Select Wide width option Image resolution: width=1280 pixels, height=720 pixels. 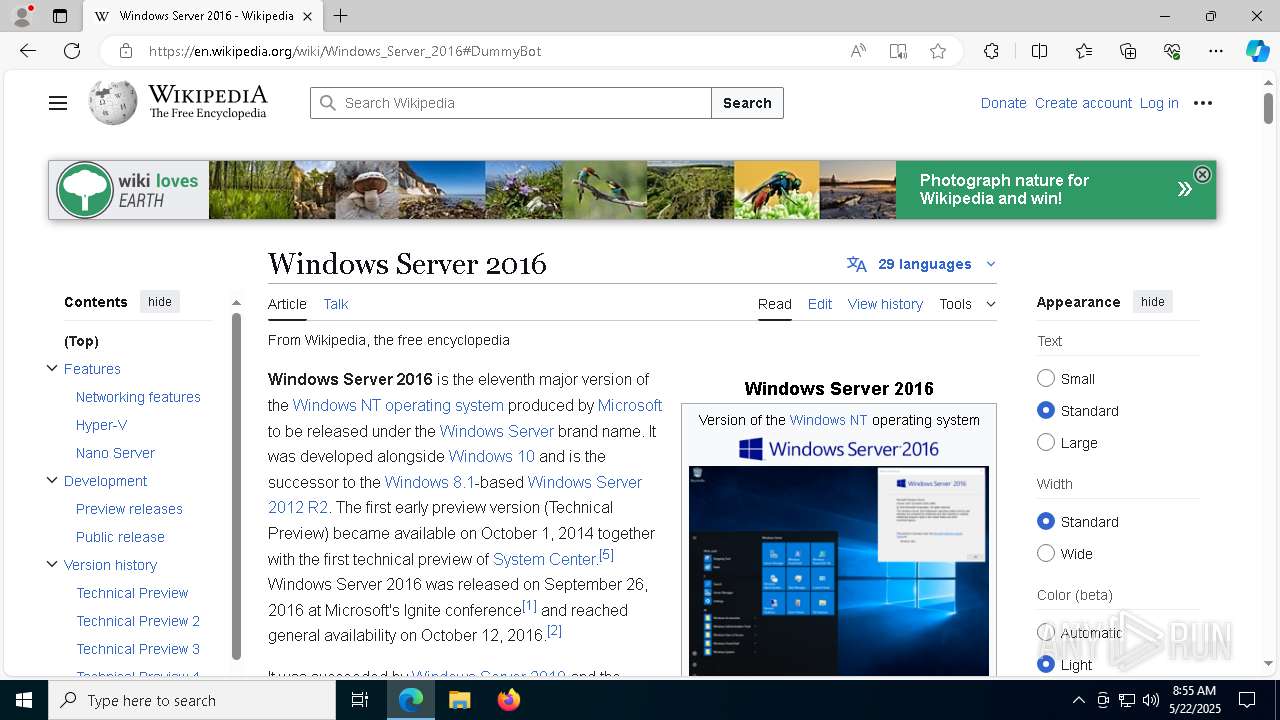click(1046, 553)
